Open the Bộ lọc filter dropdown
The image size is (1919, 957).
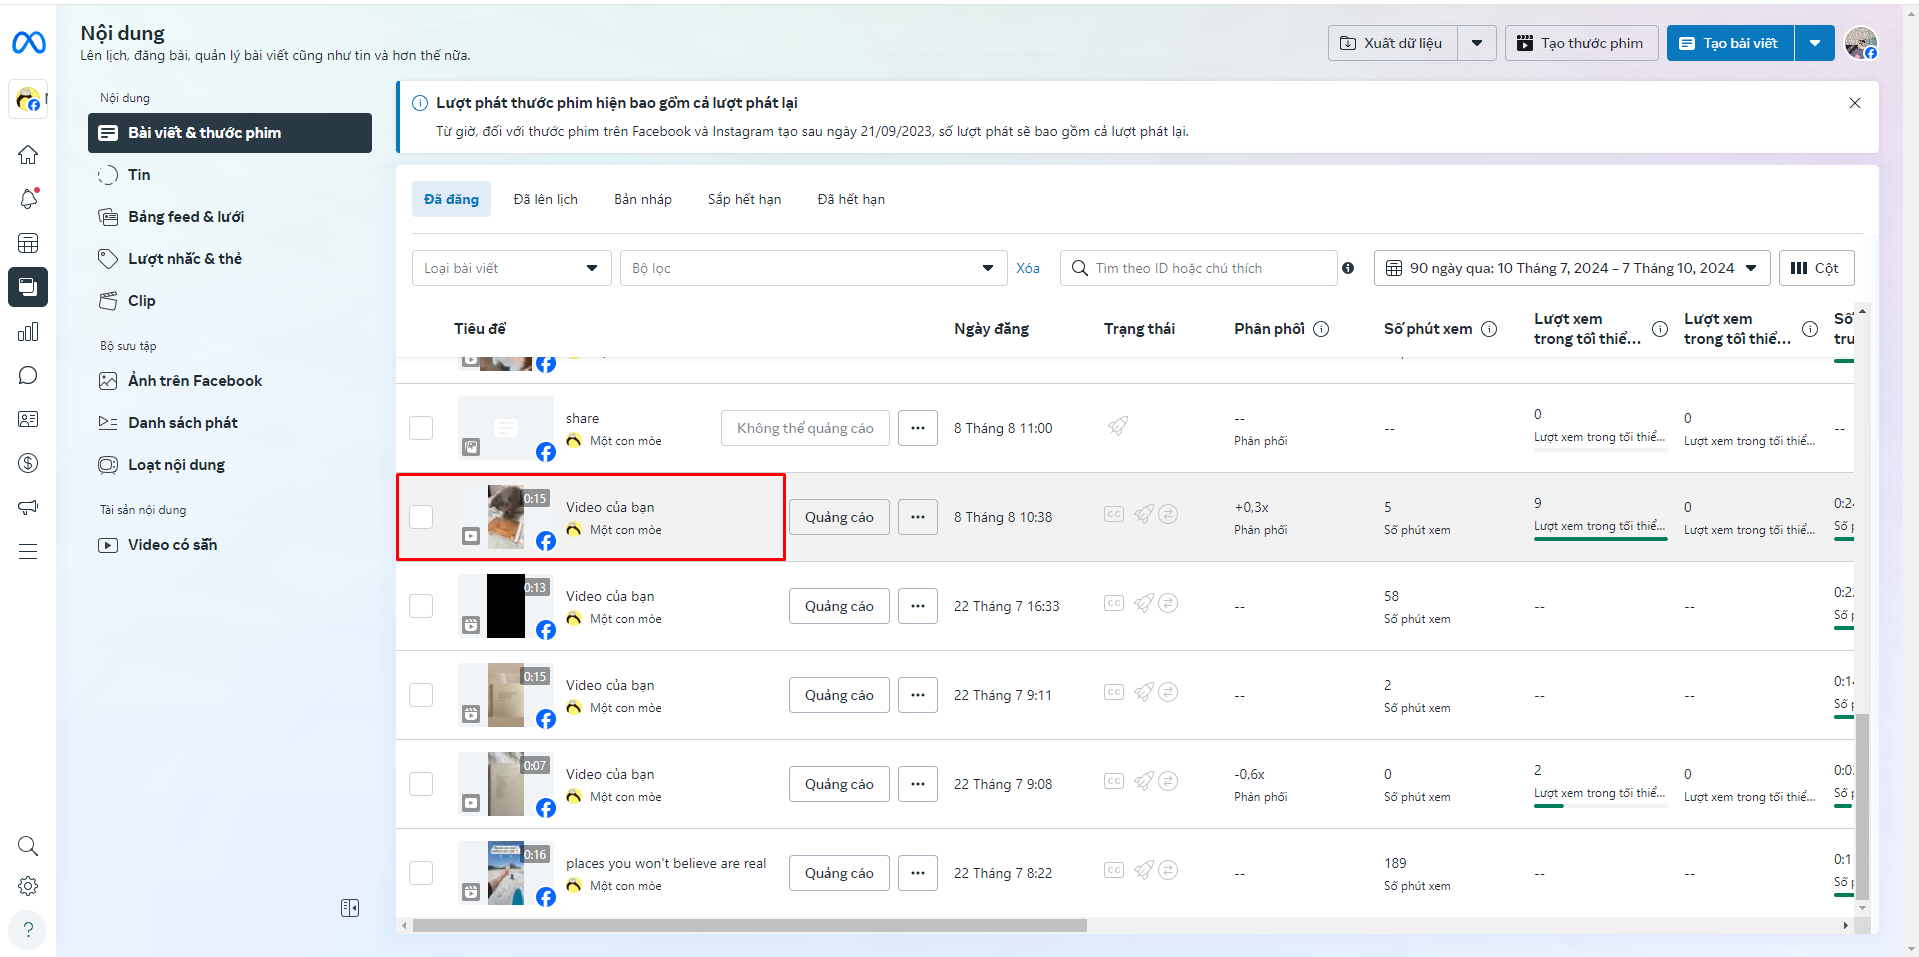tap(812, 268)
